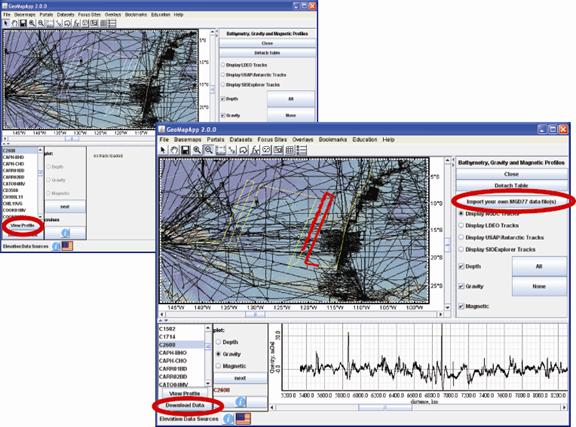Select the hand pan tool in front window
Viewport: 576px width, 427px height.
click(x=174, y=150)
